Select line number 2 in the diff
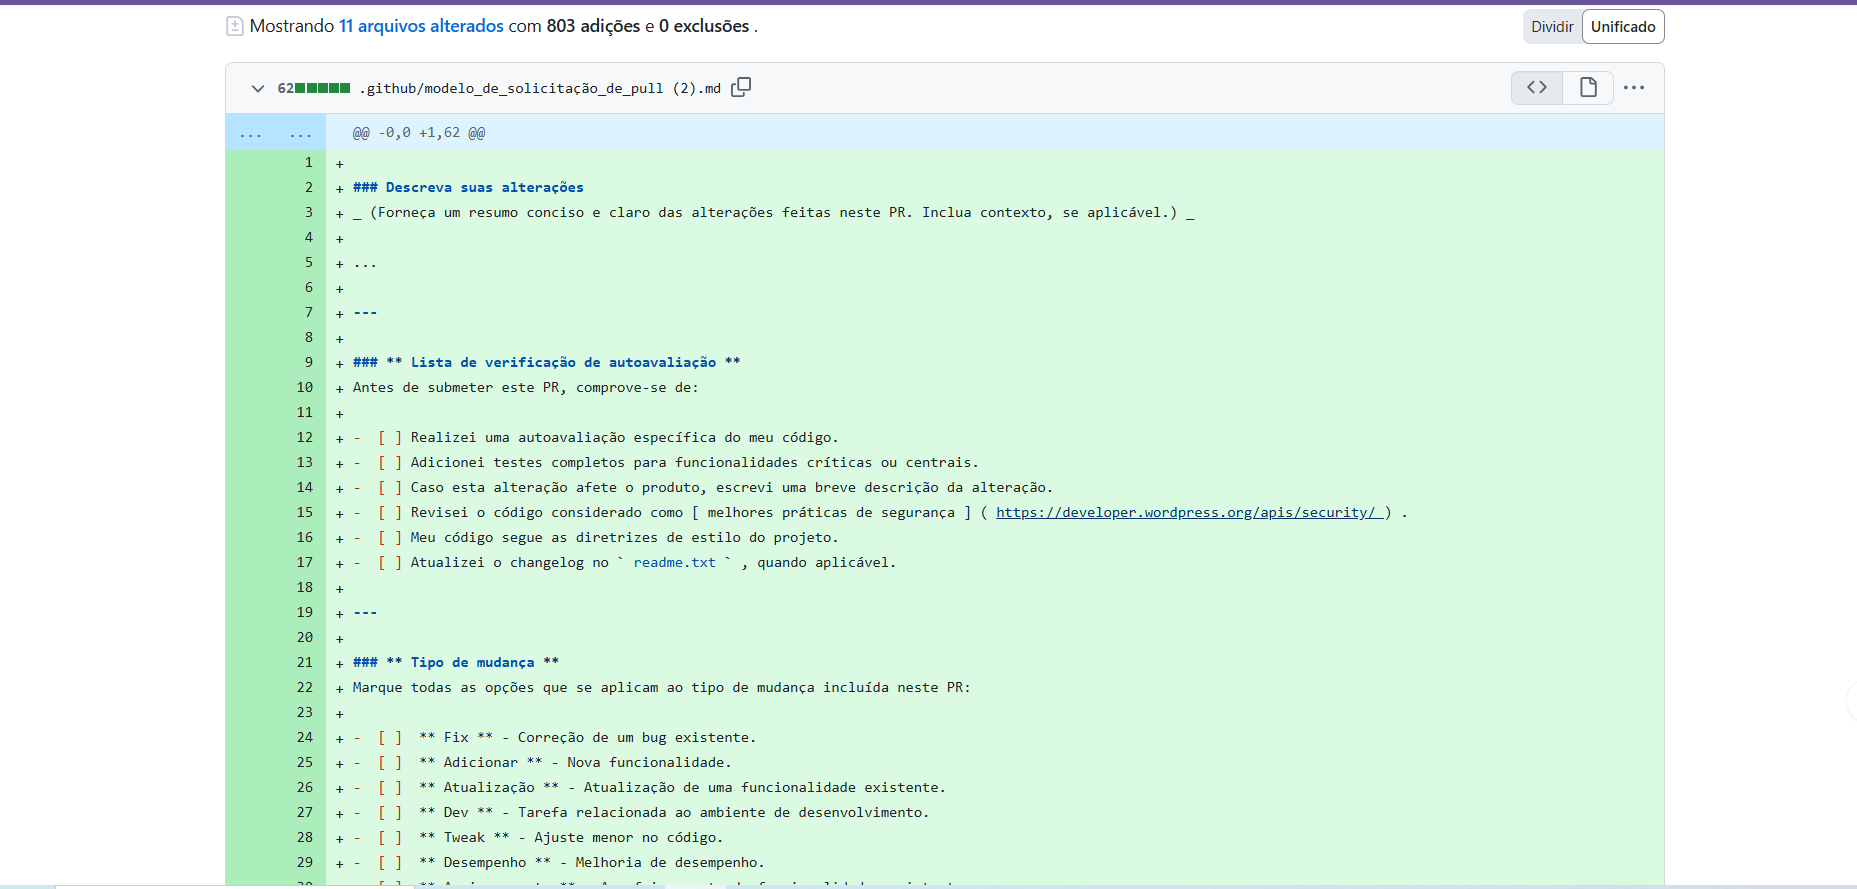 309,187
